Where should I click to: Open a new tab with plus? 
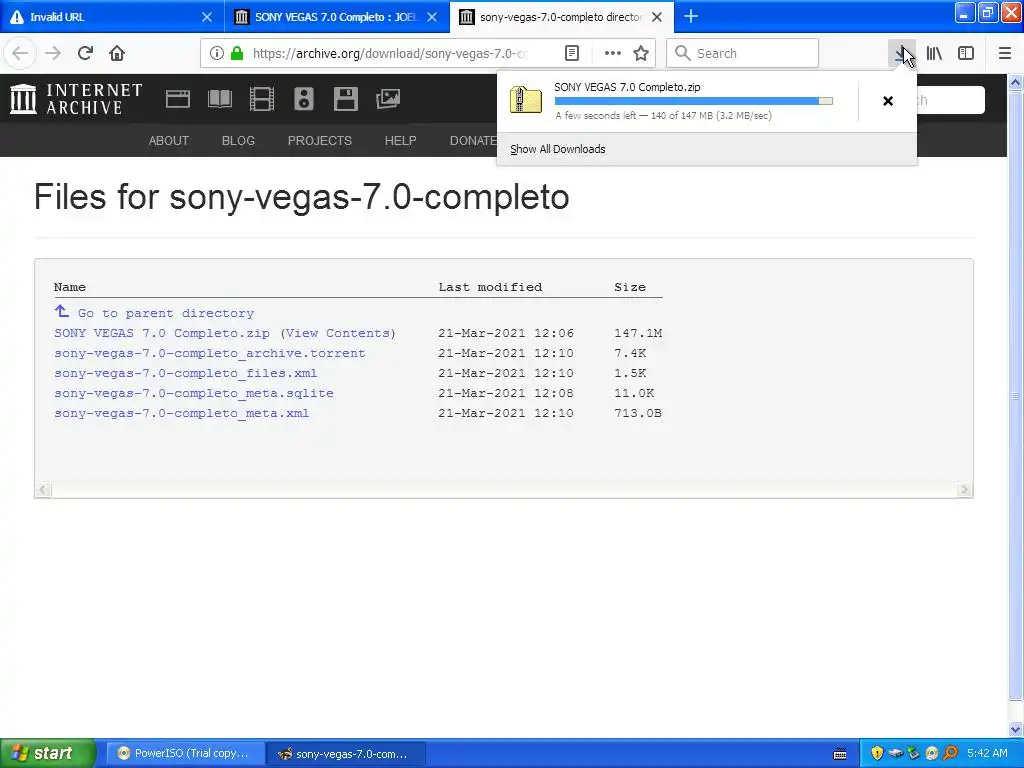coord(691,17)
